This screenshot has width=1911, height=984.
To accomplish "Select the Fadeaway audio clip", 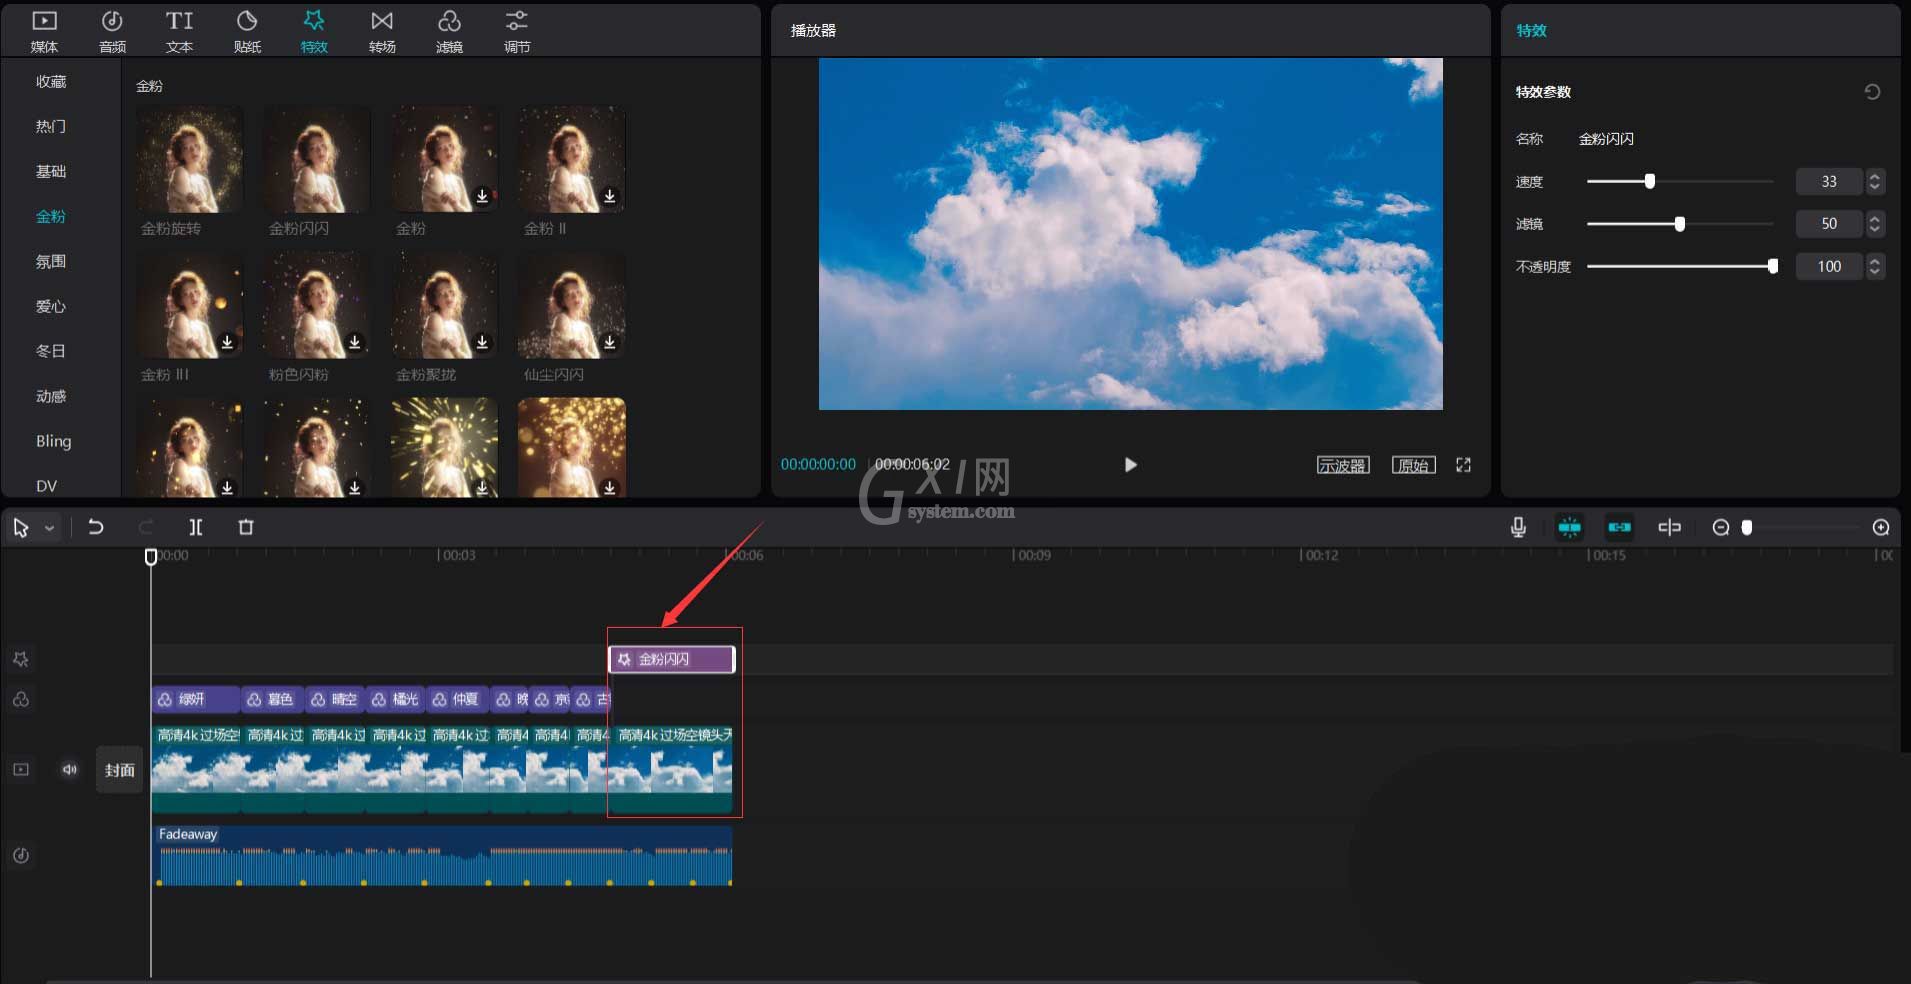I will tap(442, 855).
